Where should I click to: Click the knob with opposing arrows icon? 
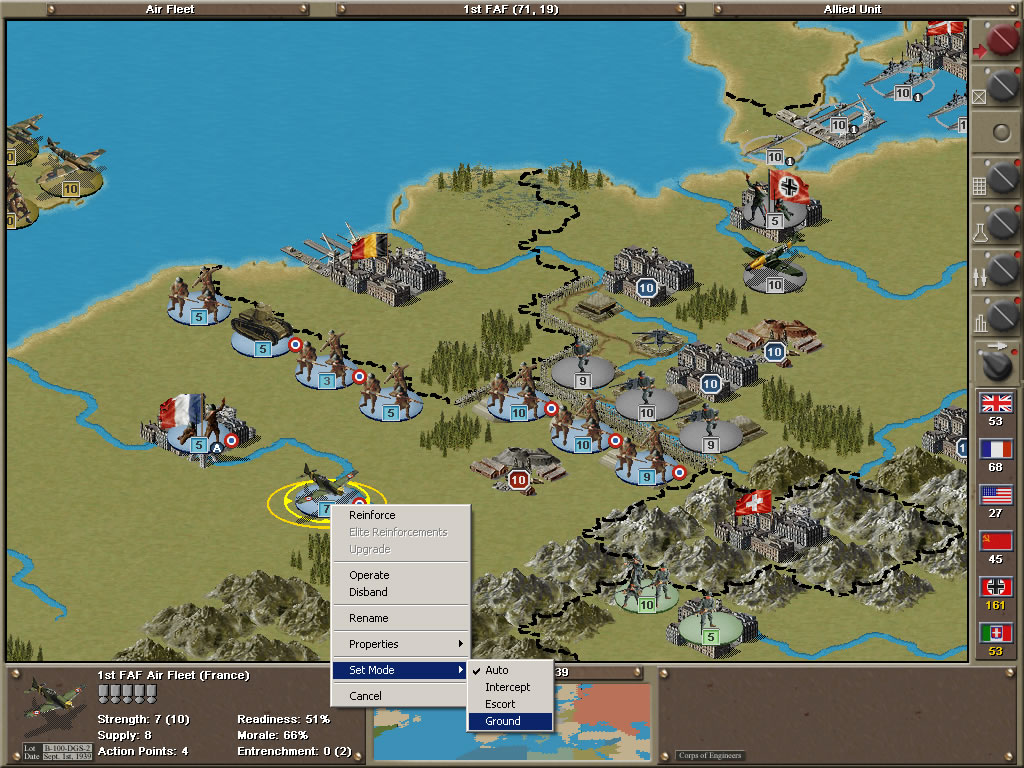(1001, 269)
